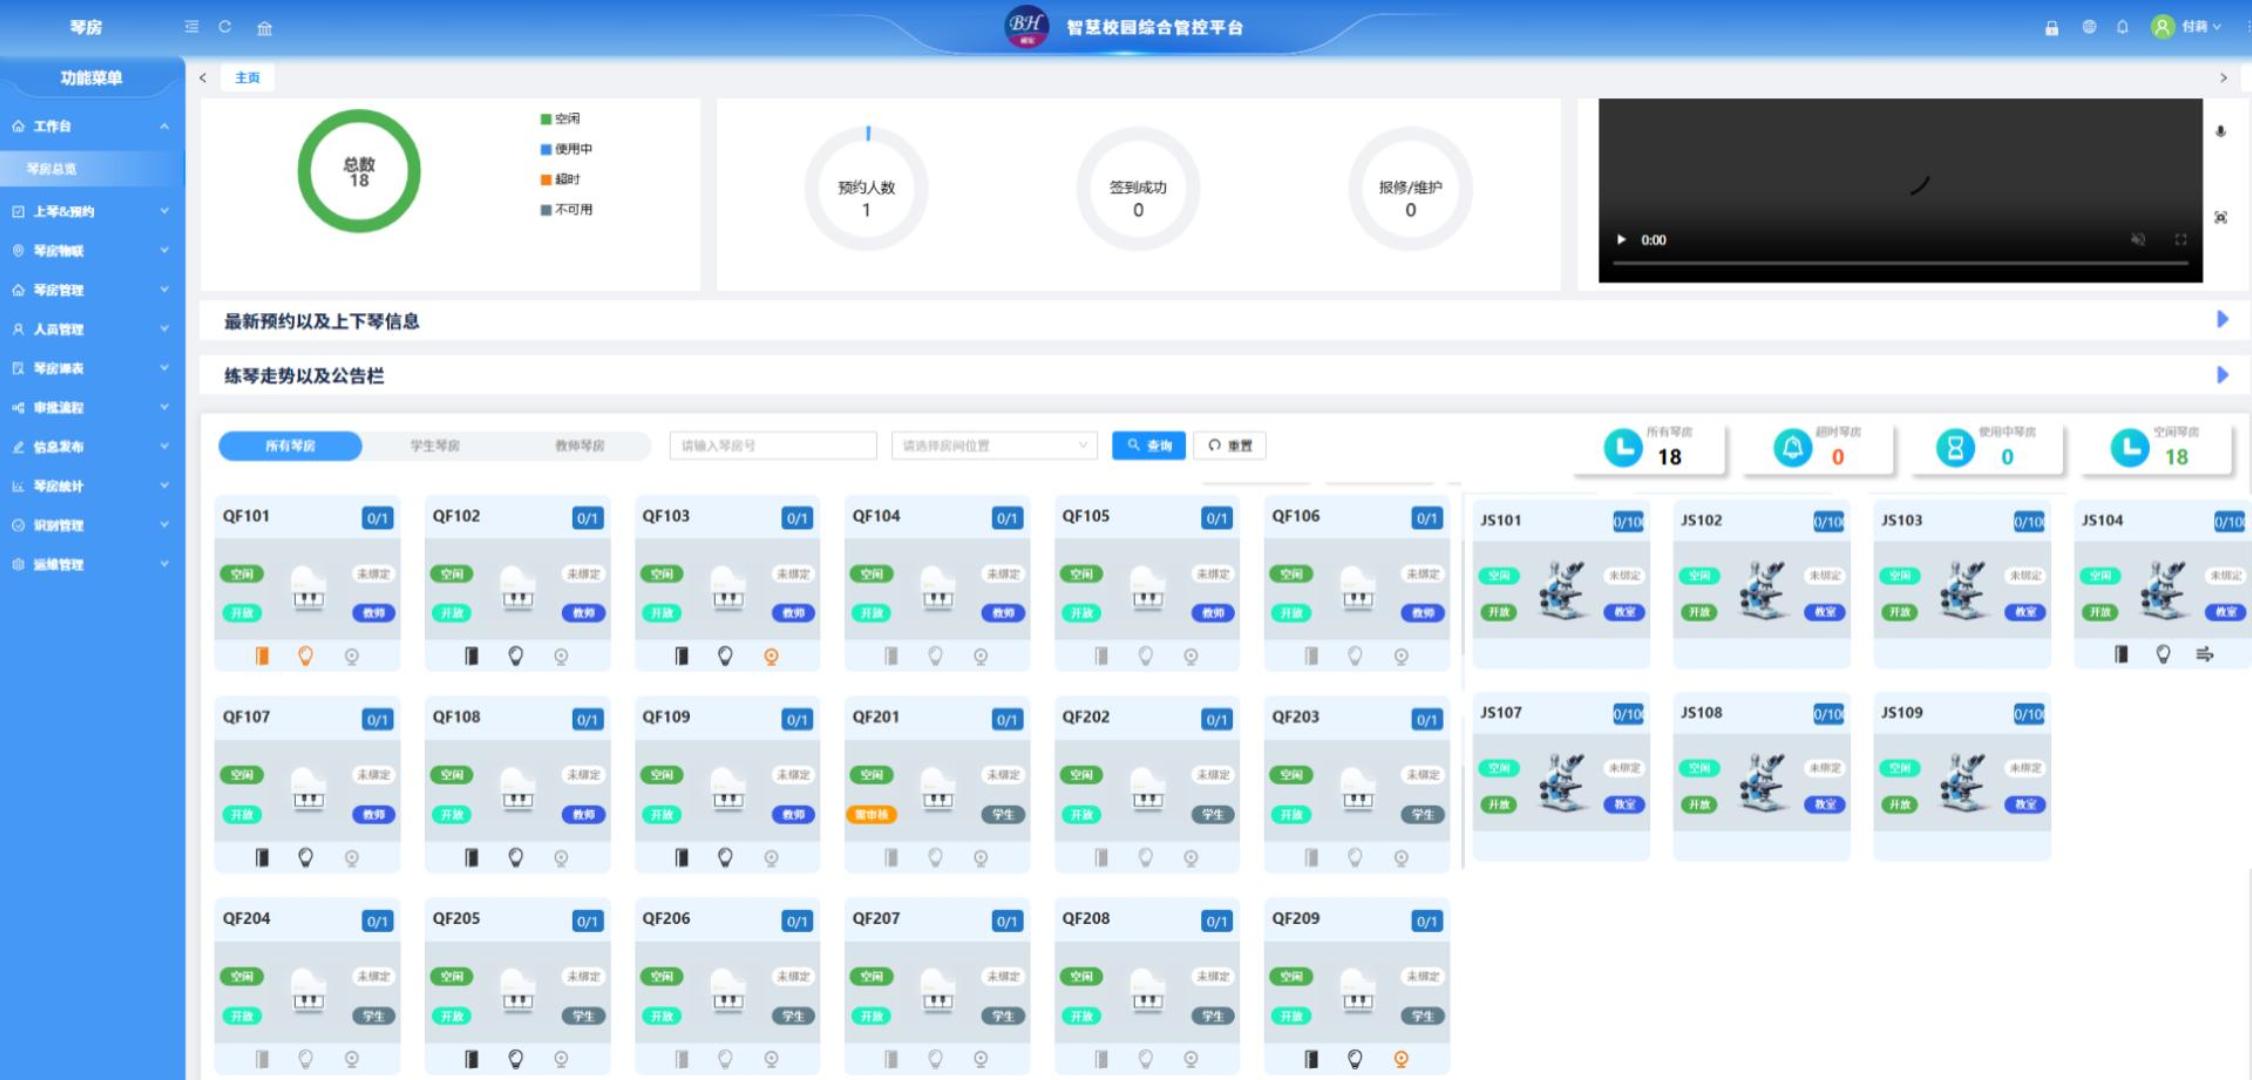Image resolution: width=2252 pixels, height=1080 pixels.
Task: Expand the 琴房管理 sidebar menu
Action: click(90, 290)
